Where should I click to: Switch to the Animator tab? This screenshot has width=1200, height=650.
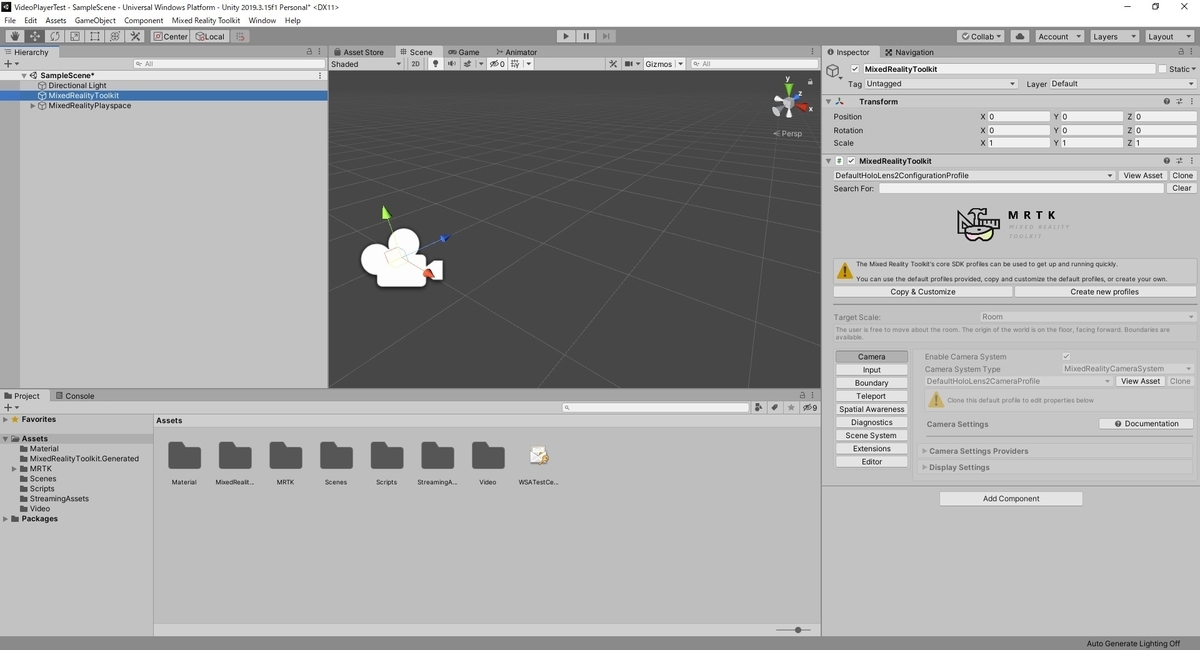(x=515, y=52)
